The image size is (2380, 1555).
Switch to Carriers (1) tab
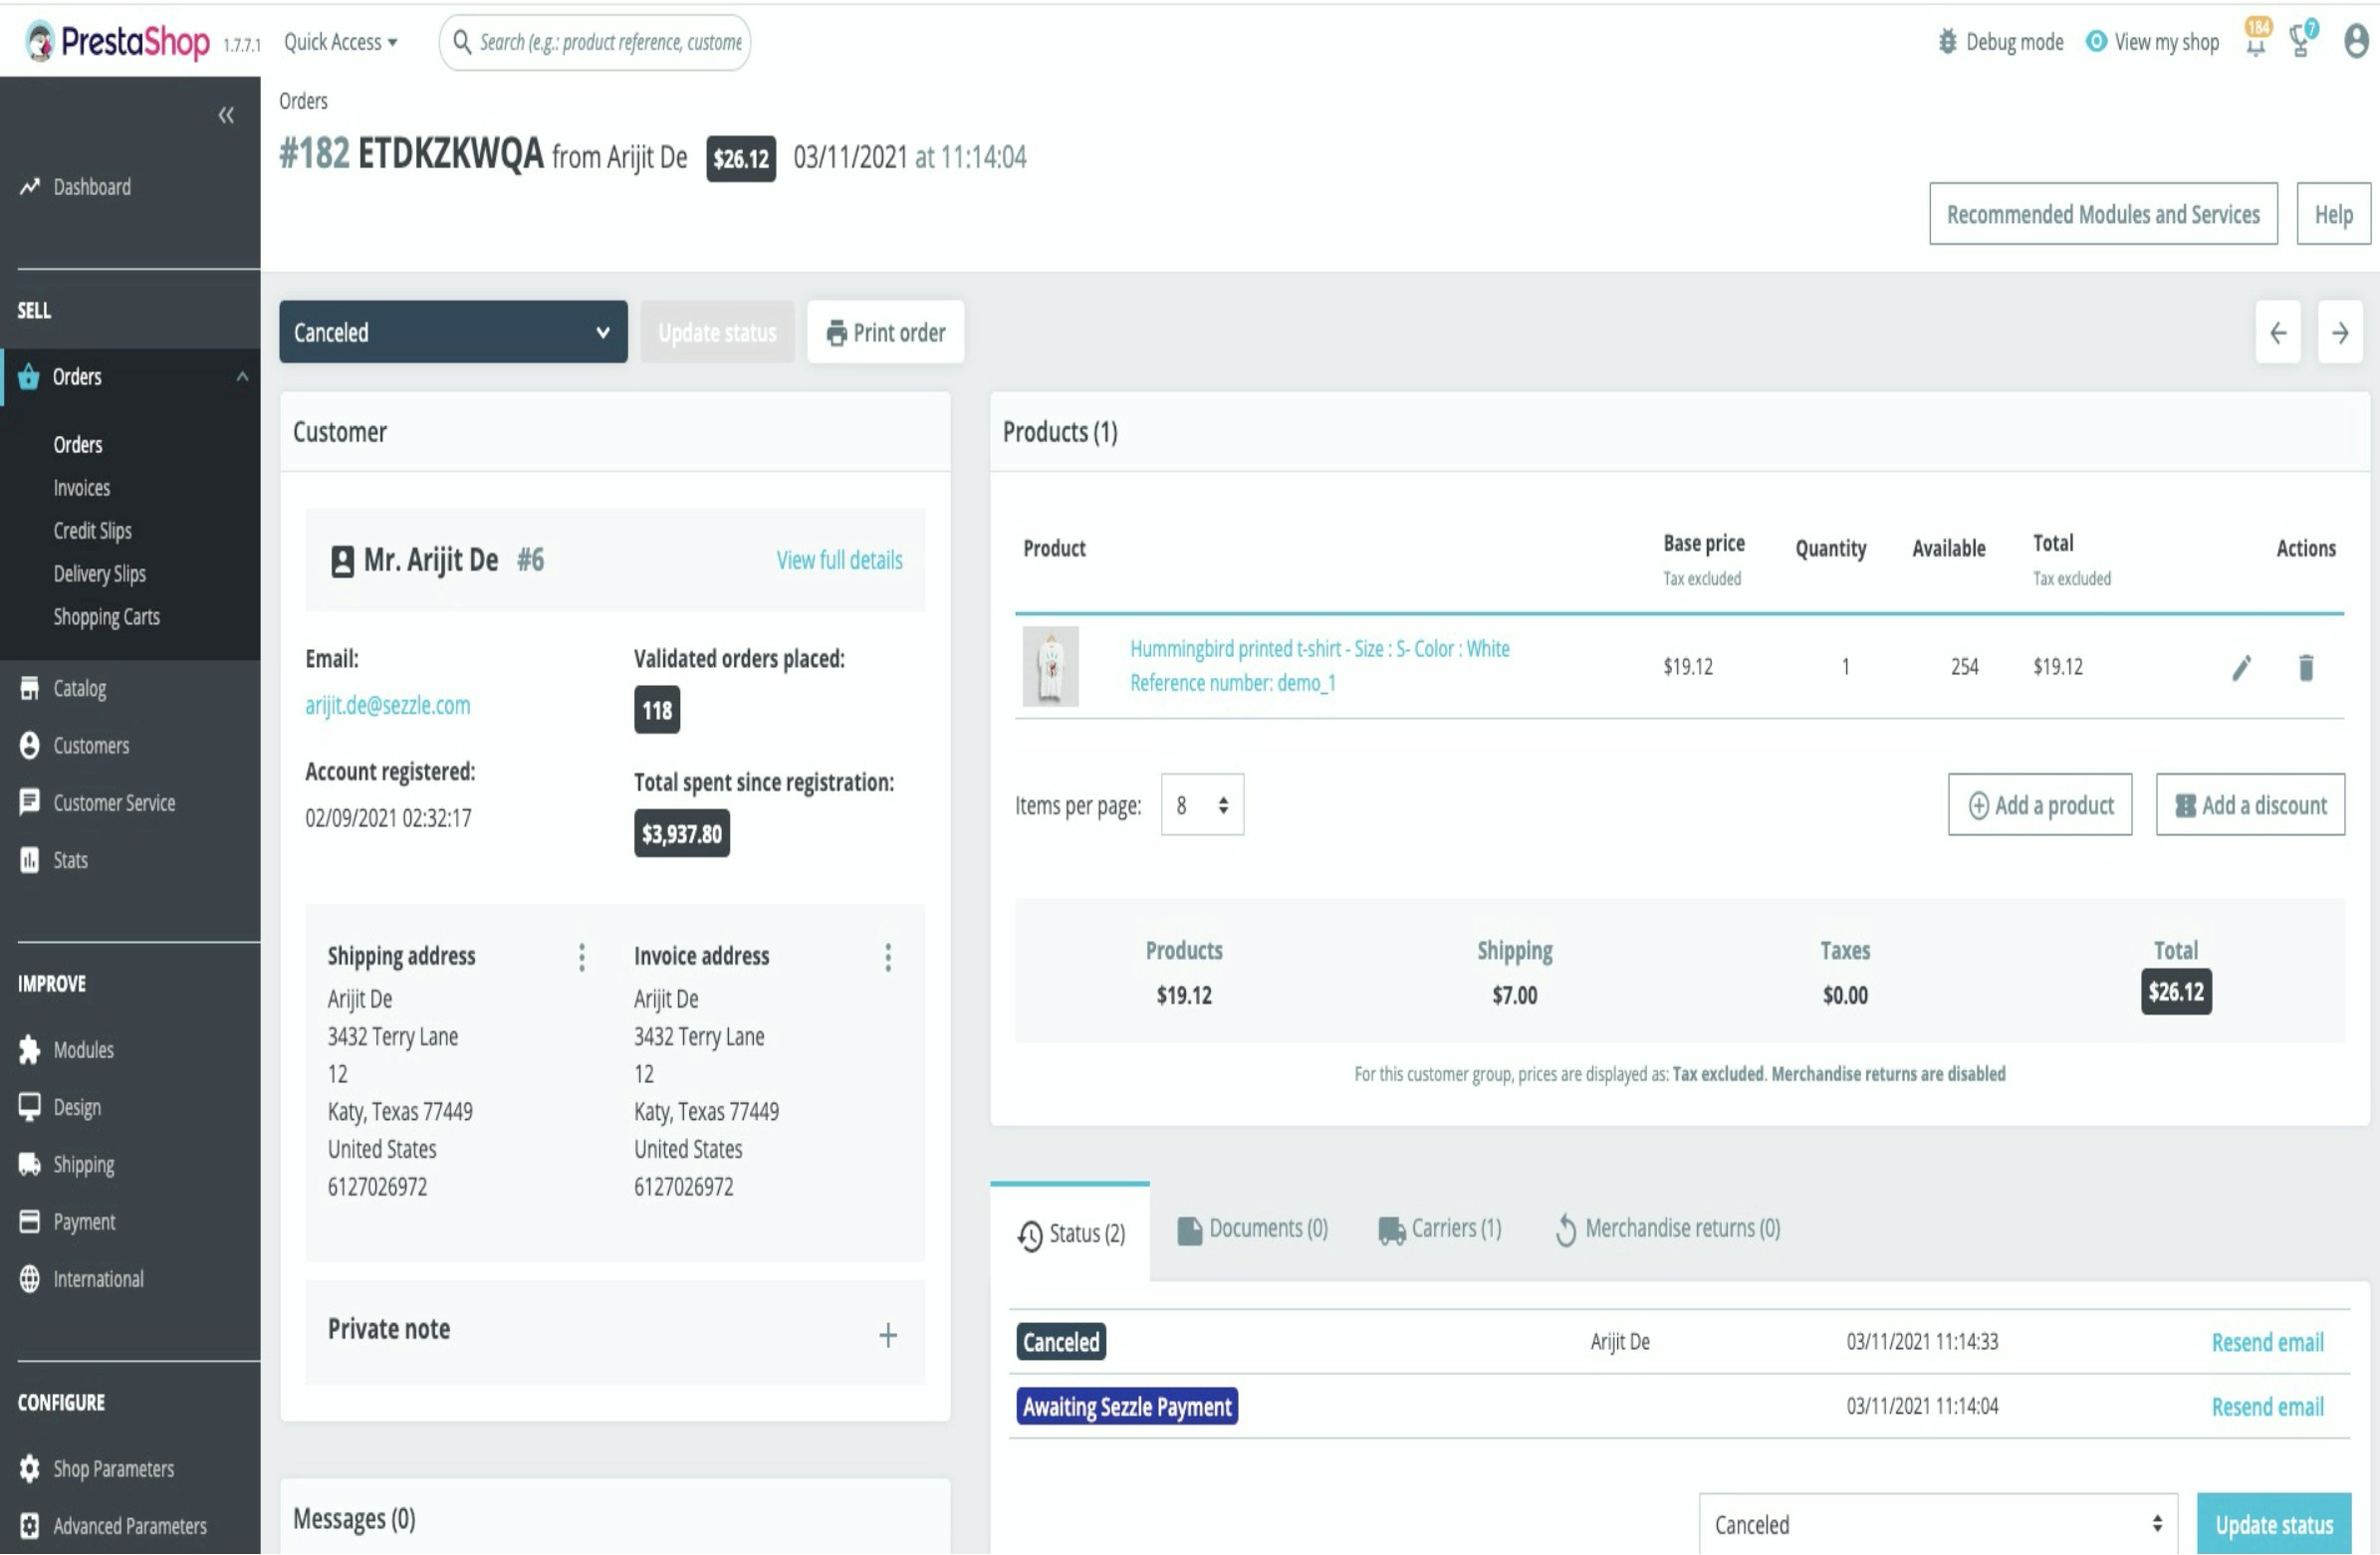click(x=1439, y=1229)
